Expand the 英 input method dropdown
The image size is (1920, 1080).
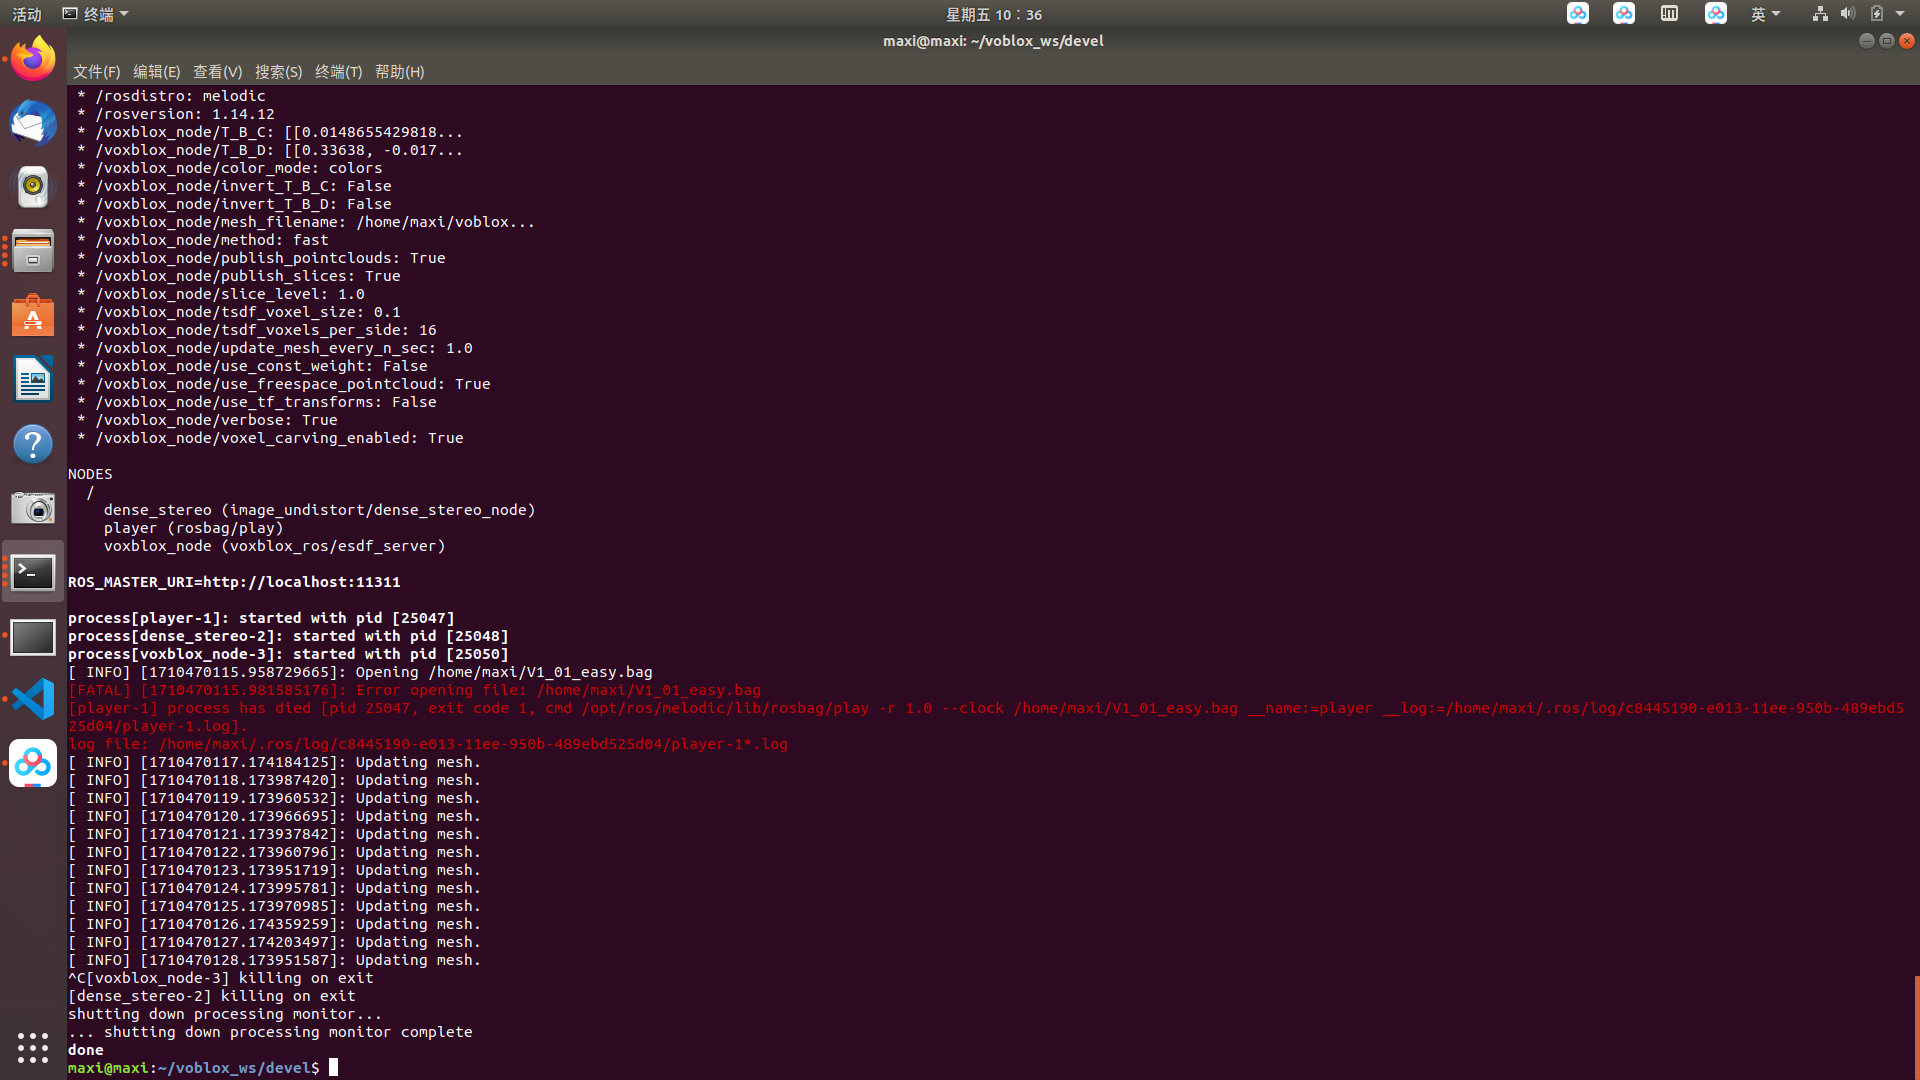click(x=1765, y=14)
